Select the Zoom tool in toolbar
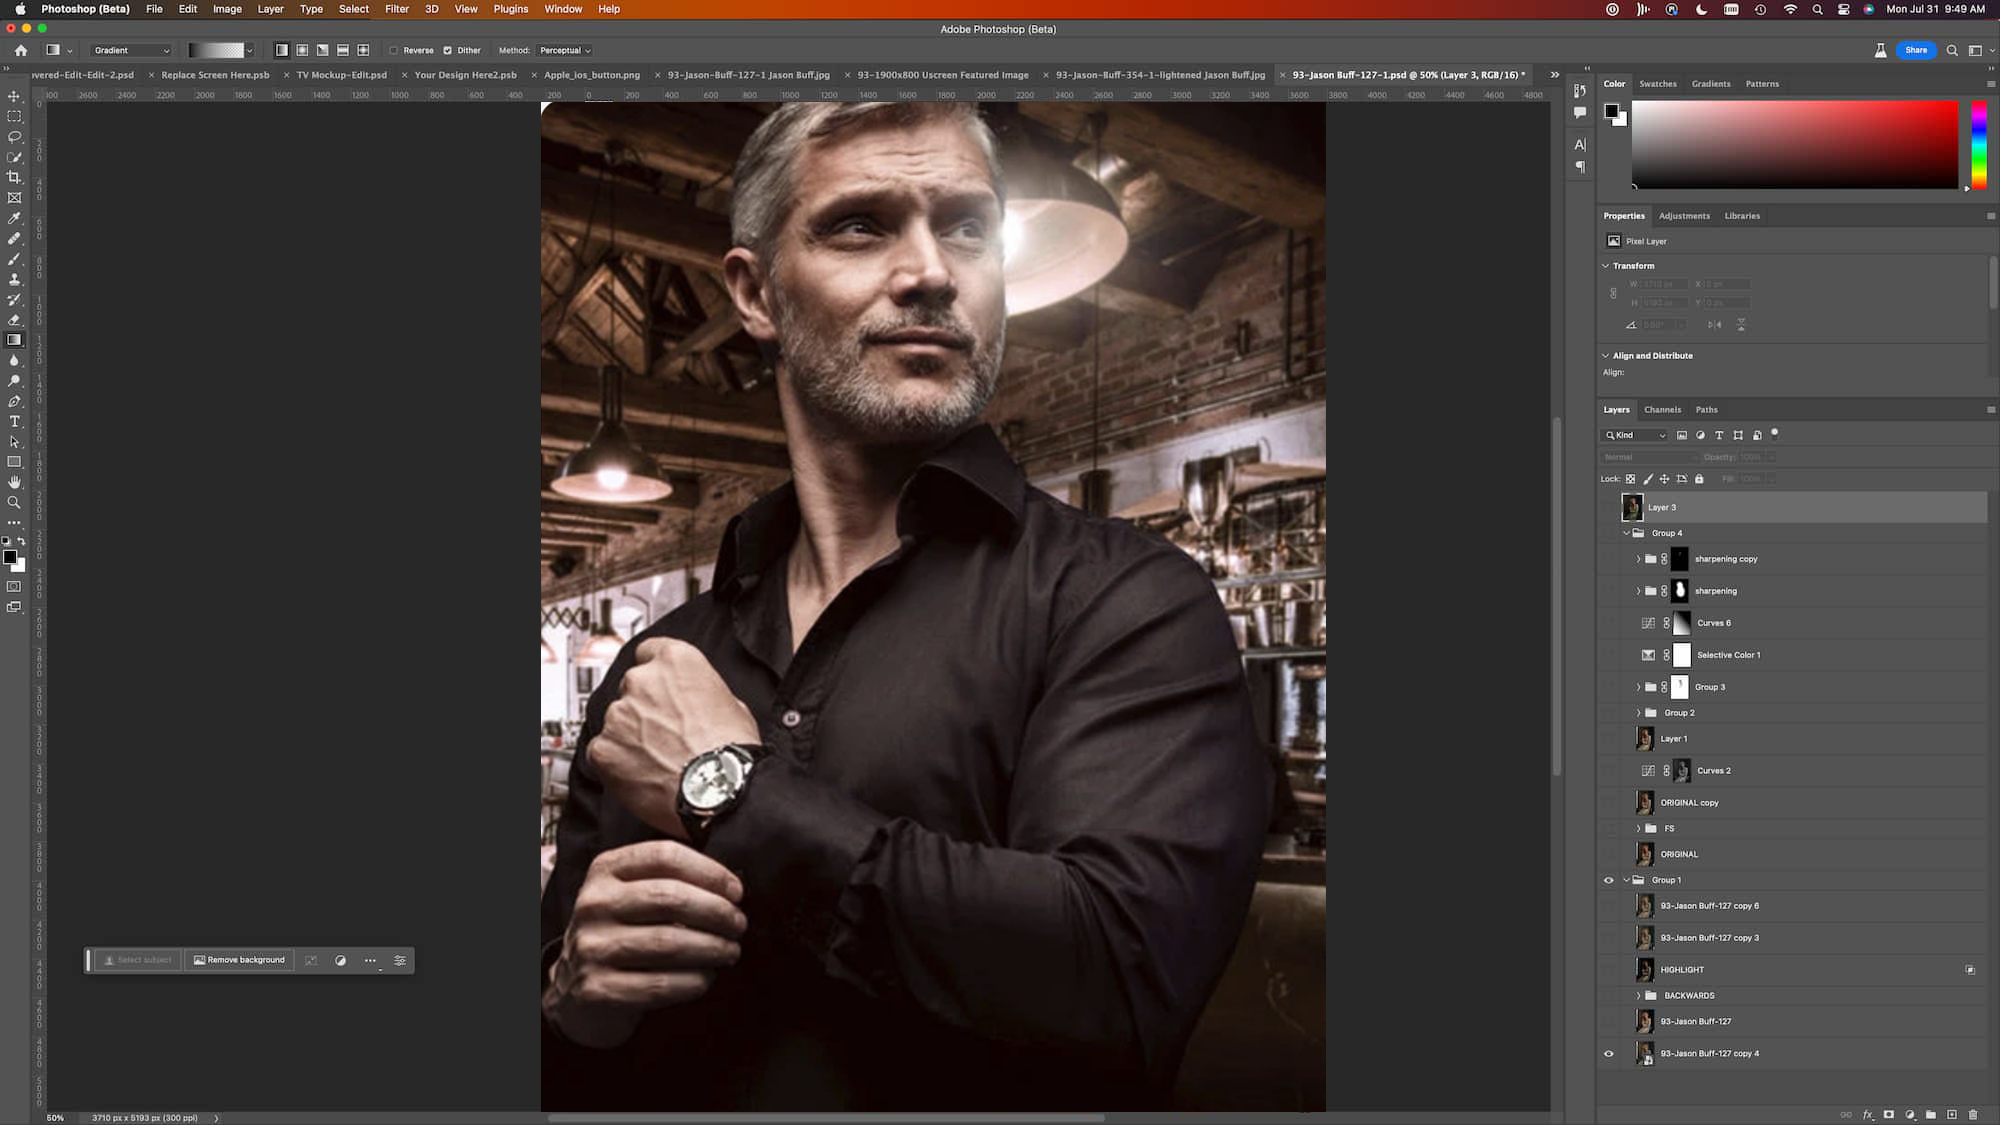Viewport: 2000px width, 1125px height. 14,502
